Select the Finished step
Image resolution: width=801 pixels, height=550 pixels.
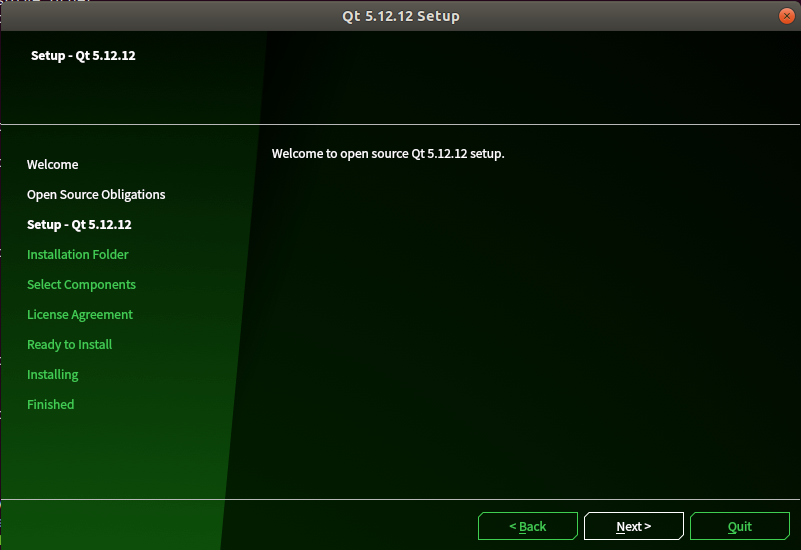[x=51, y=404]
